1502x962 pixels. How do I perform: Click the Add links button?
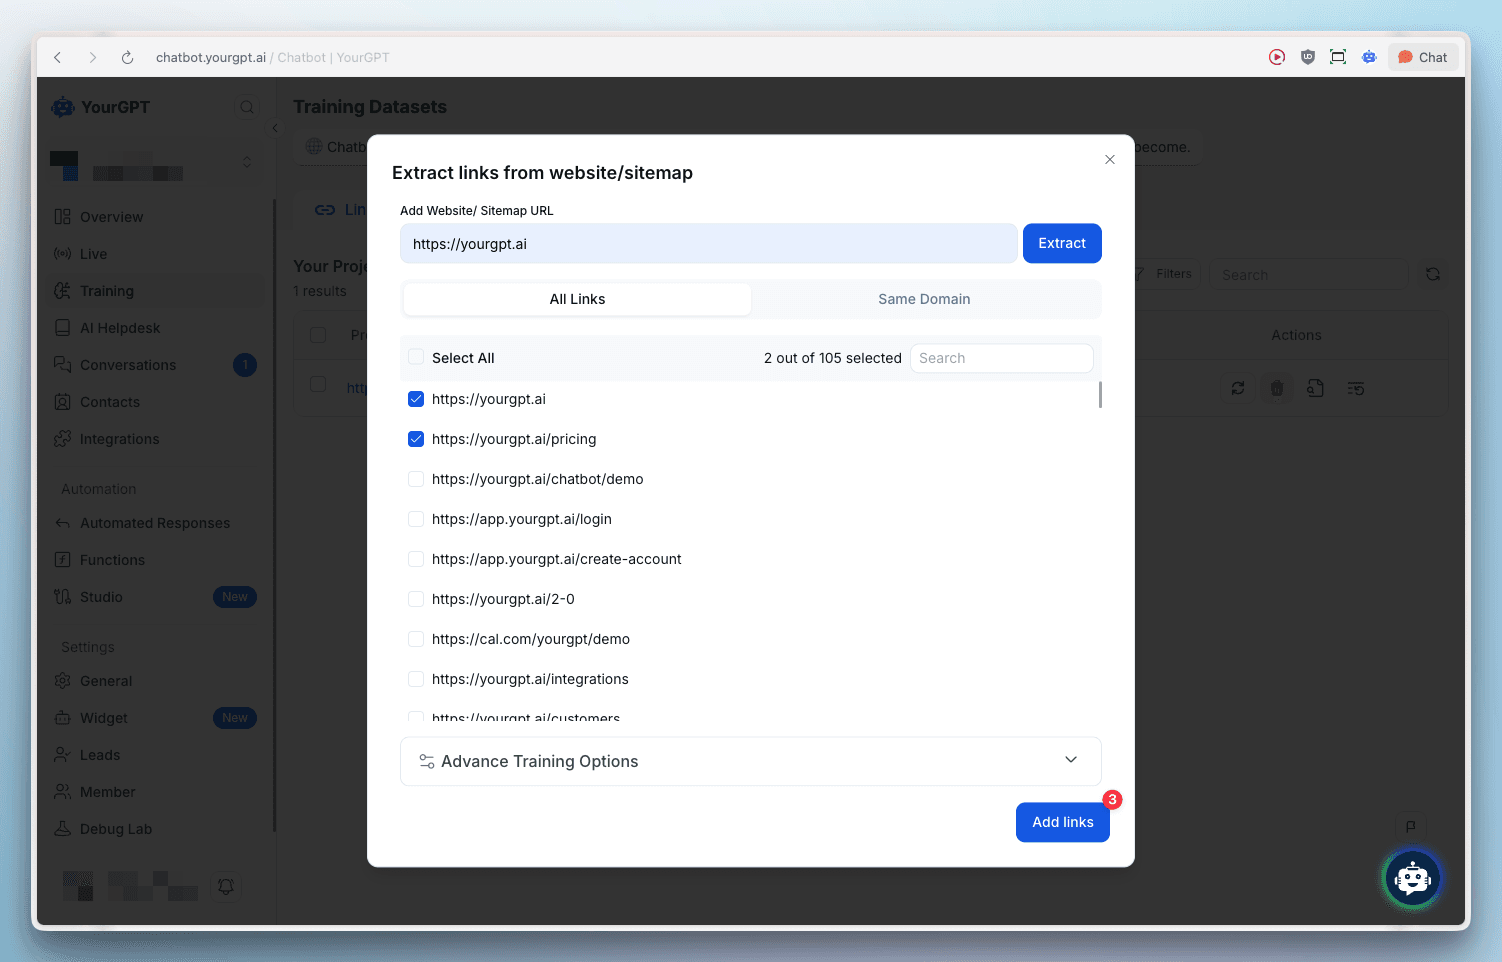coord(1062,822)
